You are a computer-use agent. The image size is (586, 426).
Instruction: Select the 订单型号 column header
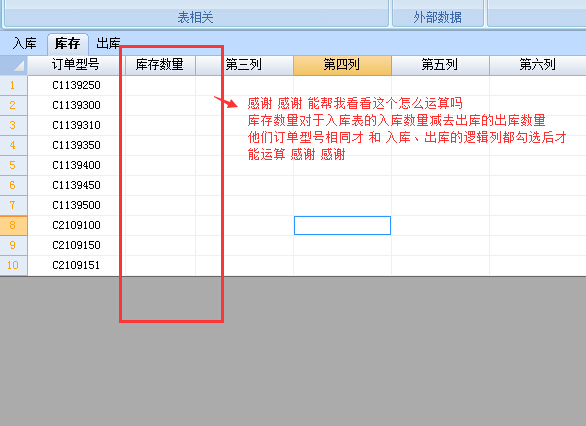click(76, 65)
